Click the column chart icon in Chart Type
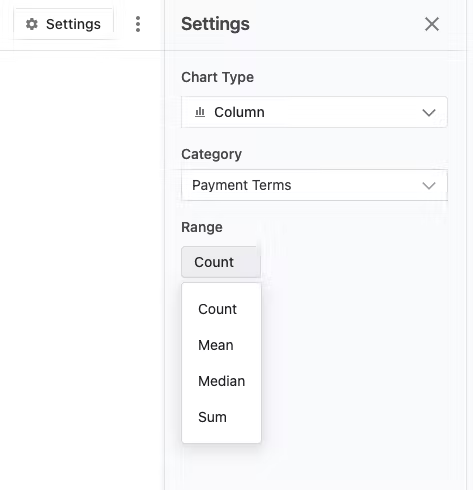Viewport: 473px width, 490px height. pyautogui.click(x=200, y=112)
